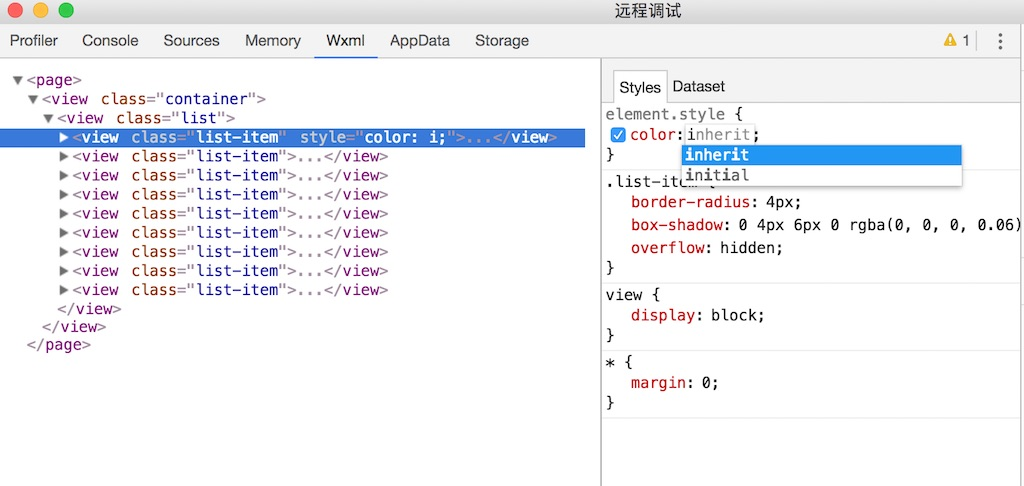The height and width of the screenshot is (486, 1024).
Task: Open the Storage tab
Action: pyautogui.click(x=501, y=41)
